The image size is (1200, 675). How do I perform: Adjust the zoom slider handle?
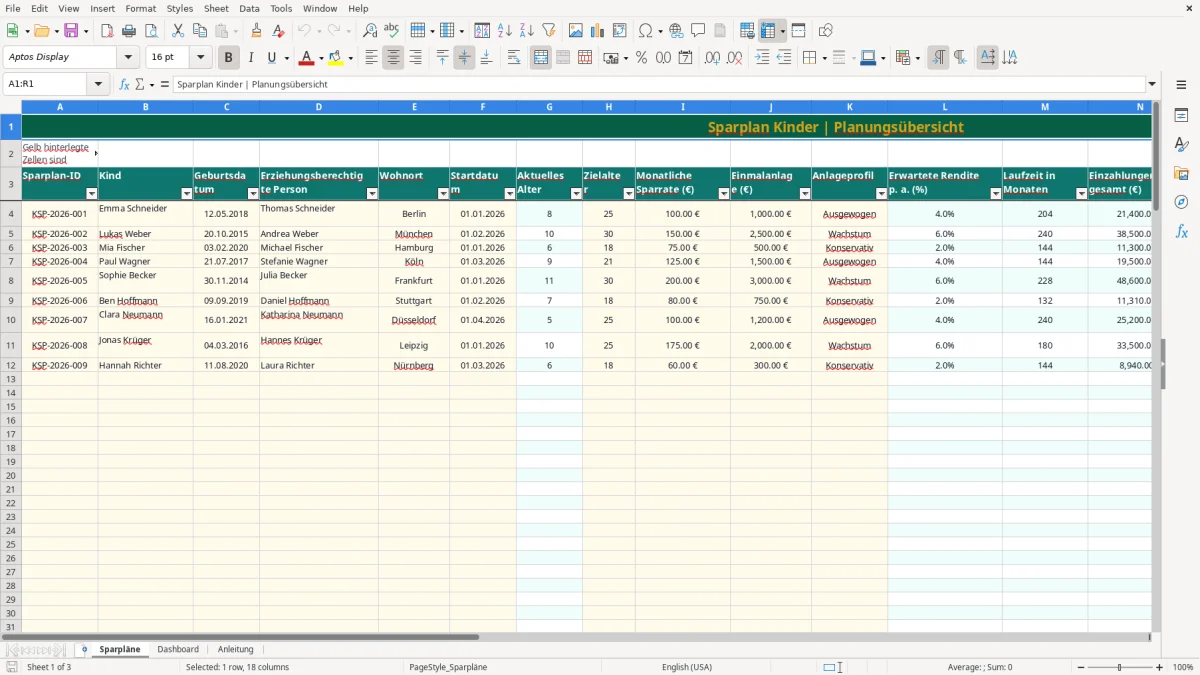click(1119, 667)
